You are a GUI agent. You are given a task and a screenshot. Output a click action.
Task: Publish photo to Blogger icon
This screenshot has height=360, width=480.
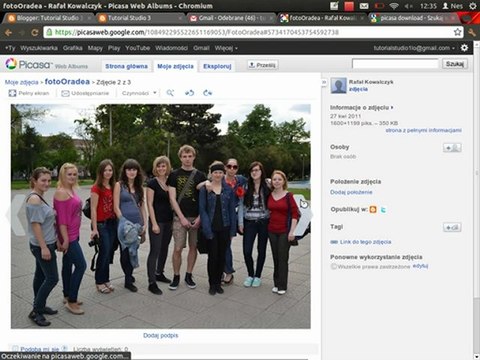373,209
